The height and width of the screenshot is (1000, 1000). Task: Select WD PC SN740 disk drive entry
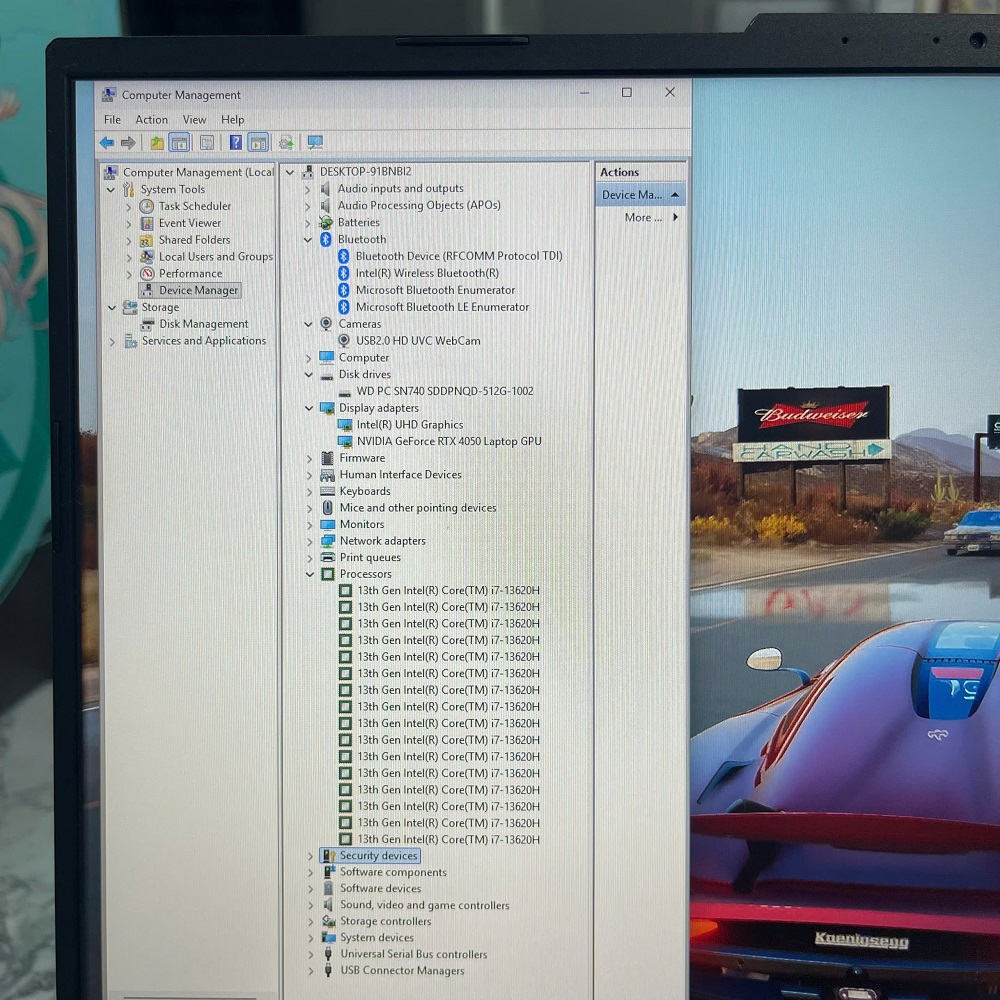tap(444, 391)
